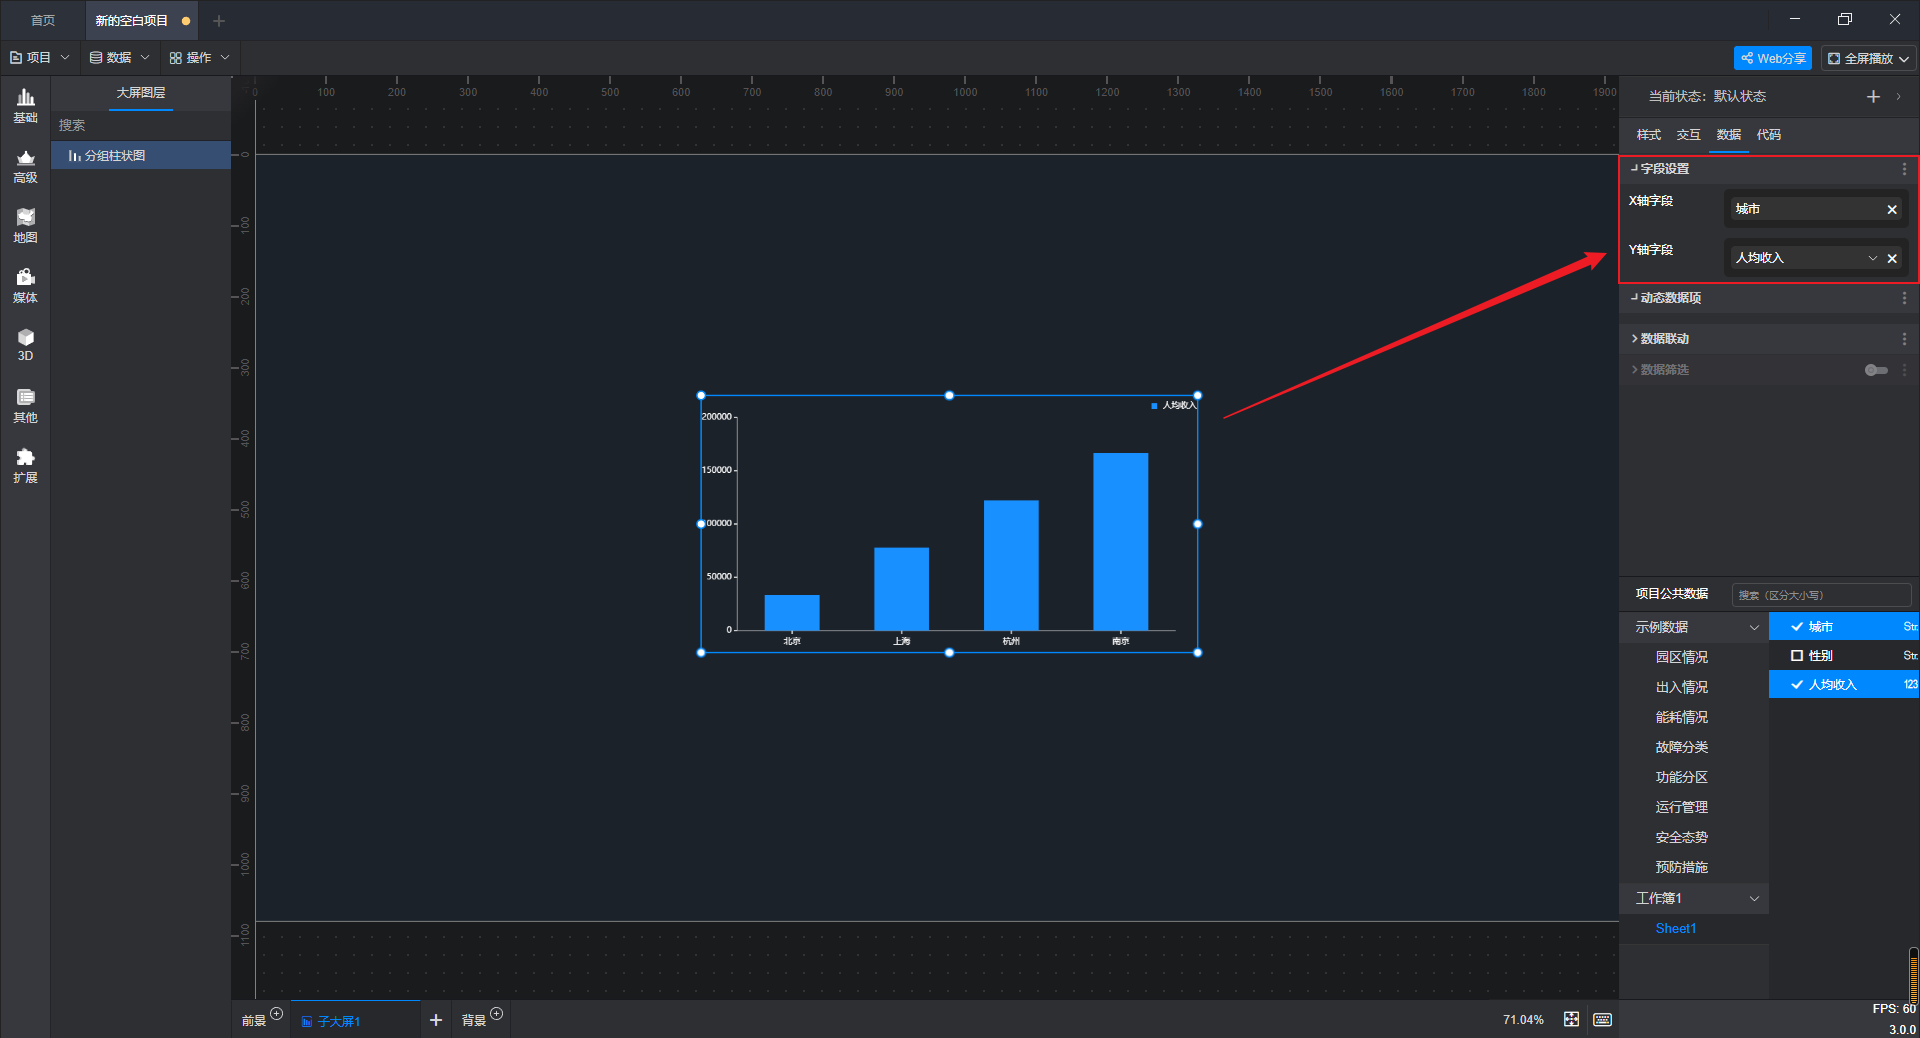The image size is (1920, 1038).
Task: Clear the X轴字段 城市 field
Action: click(x=1892, y=209)
